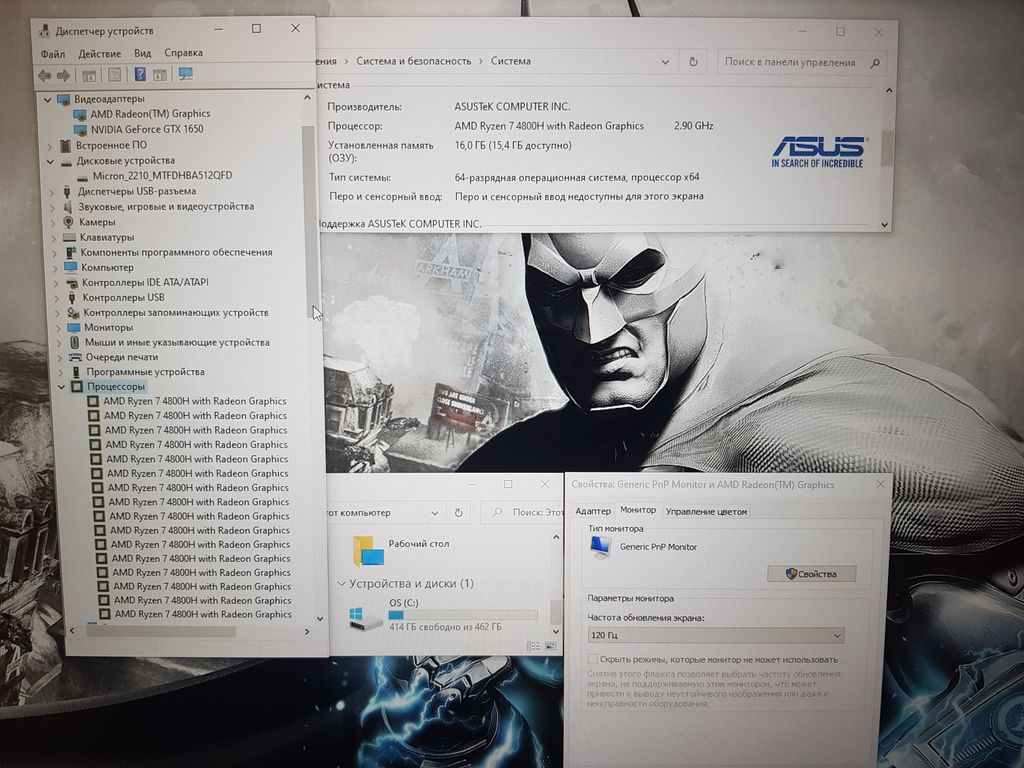1024x768 pixels.
Task: Click the refresh icon in the Система window
Action: coord(693,62)
